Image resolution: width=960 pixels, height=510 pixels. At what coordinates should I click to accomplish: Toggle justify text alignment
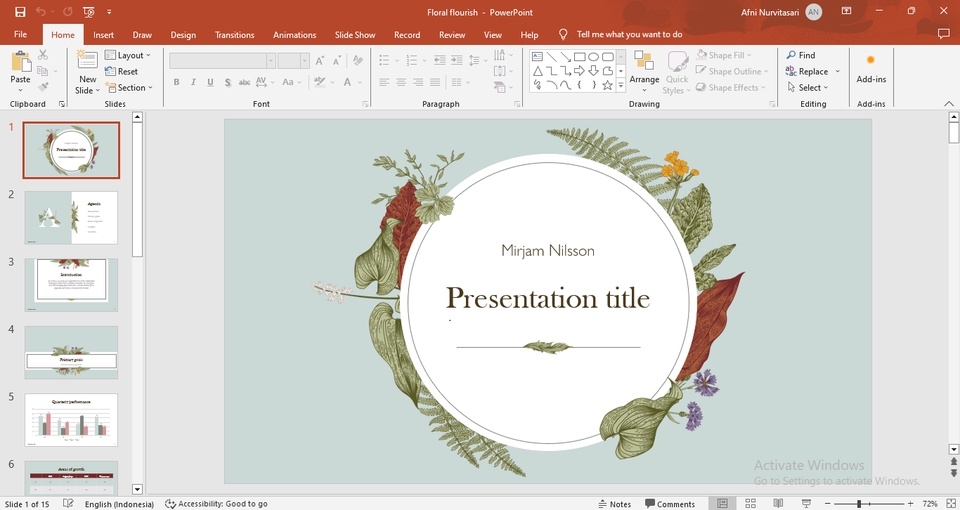(x=435, y=81)
